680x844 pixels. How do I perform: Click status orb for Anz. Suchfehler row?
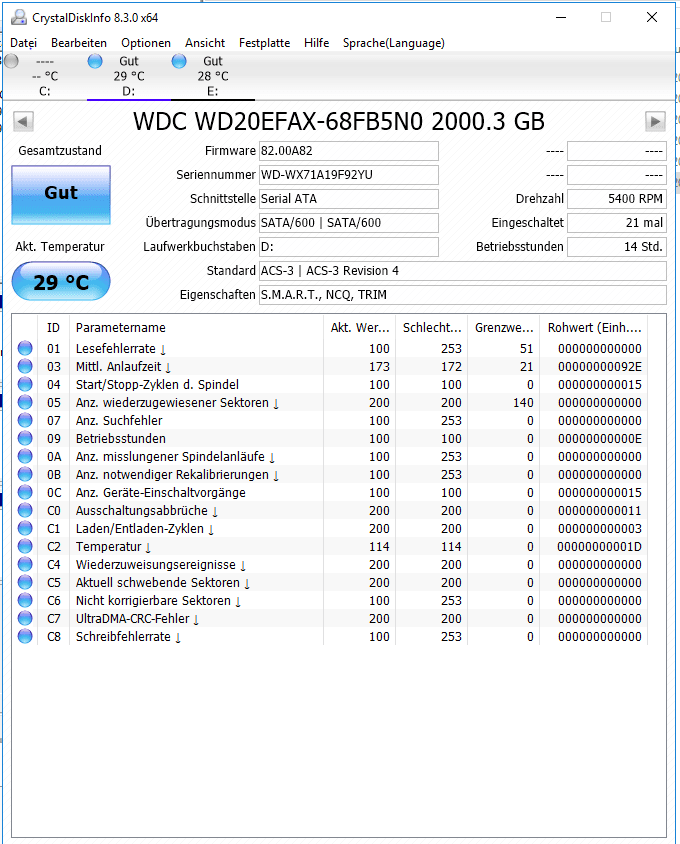(x=25, y=420)
